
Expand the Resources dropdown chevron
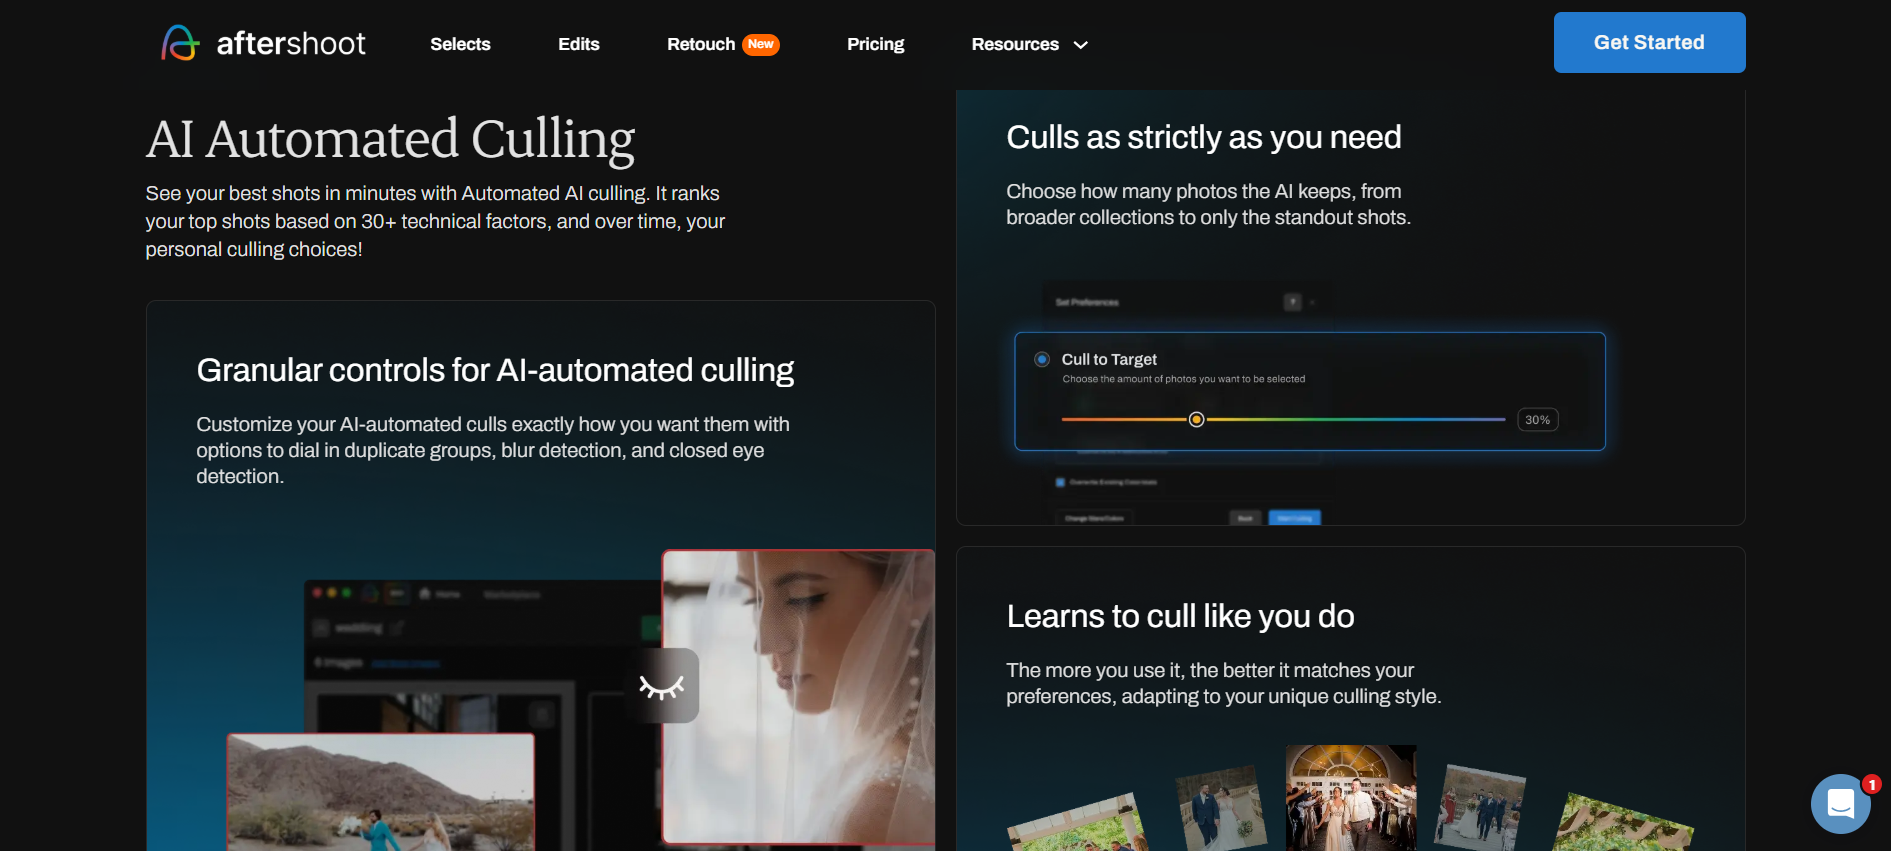point(1081,45)
